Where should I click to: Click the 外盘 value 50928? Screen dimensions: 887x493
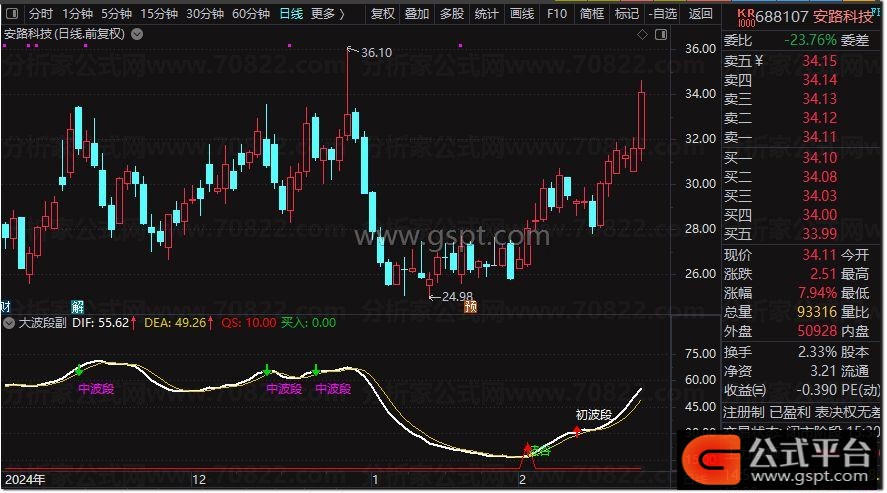pos(817,331)
